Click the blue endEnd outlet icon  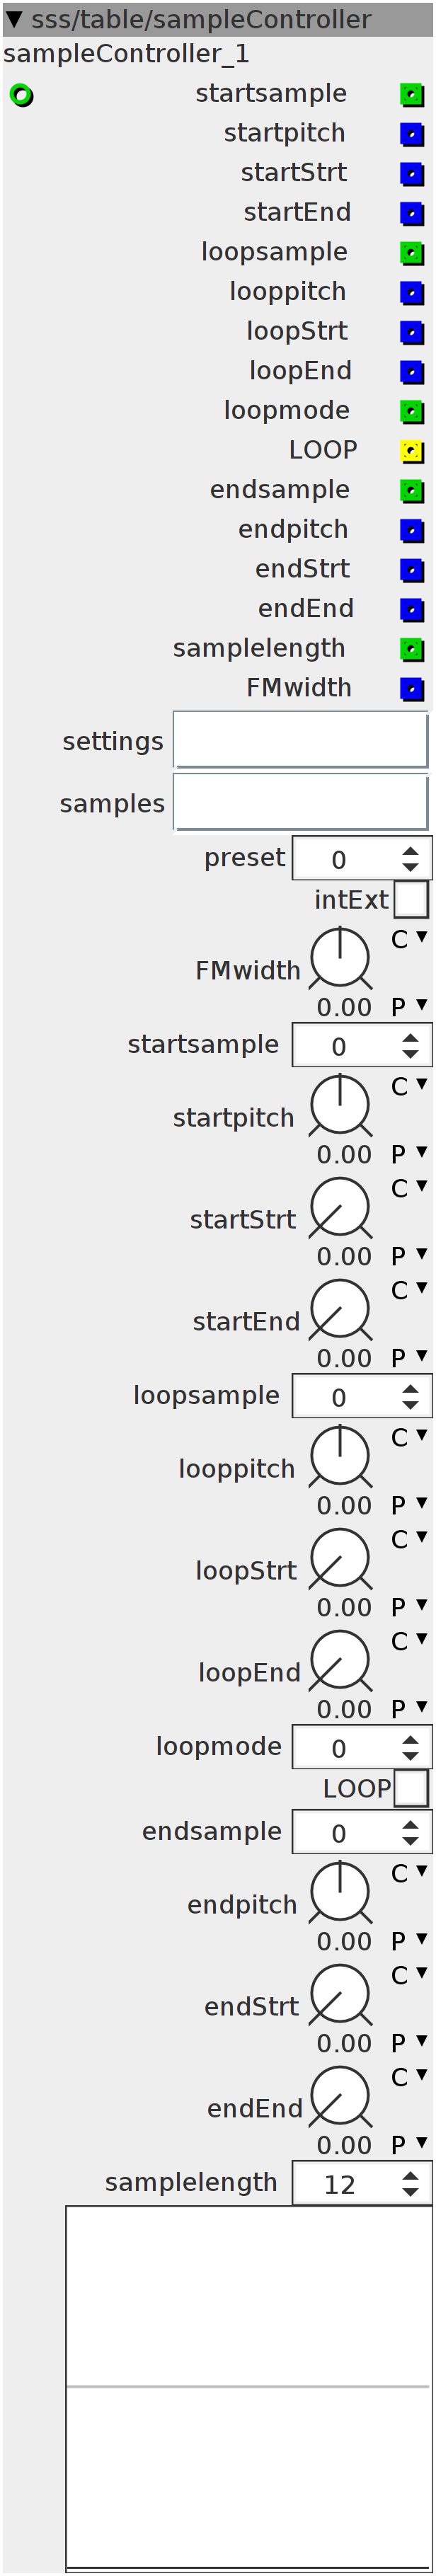point(411,609)
